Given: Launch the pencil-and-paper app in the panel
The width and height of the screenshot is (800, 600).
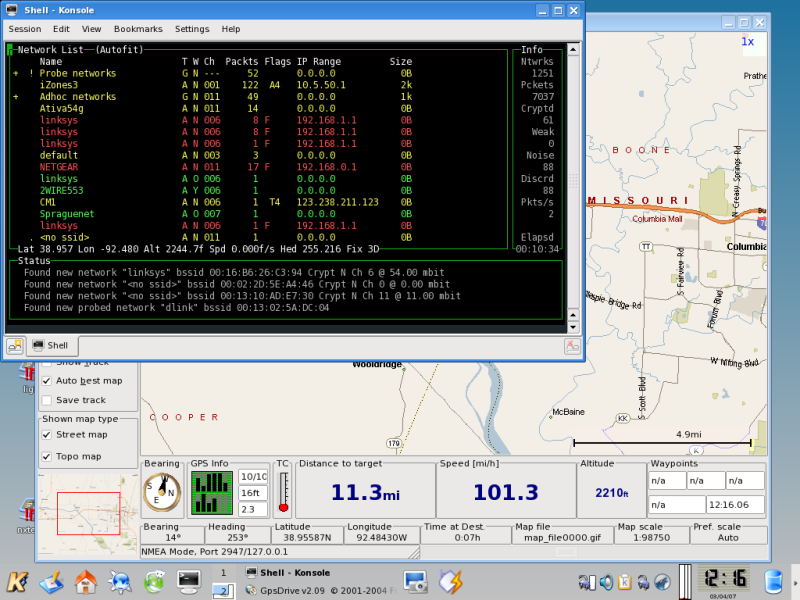Looking at the screenshot, I should [52, 582].
